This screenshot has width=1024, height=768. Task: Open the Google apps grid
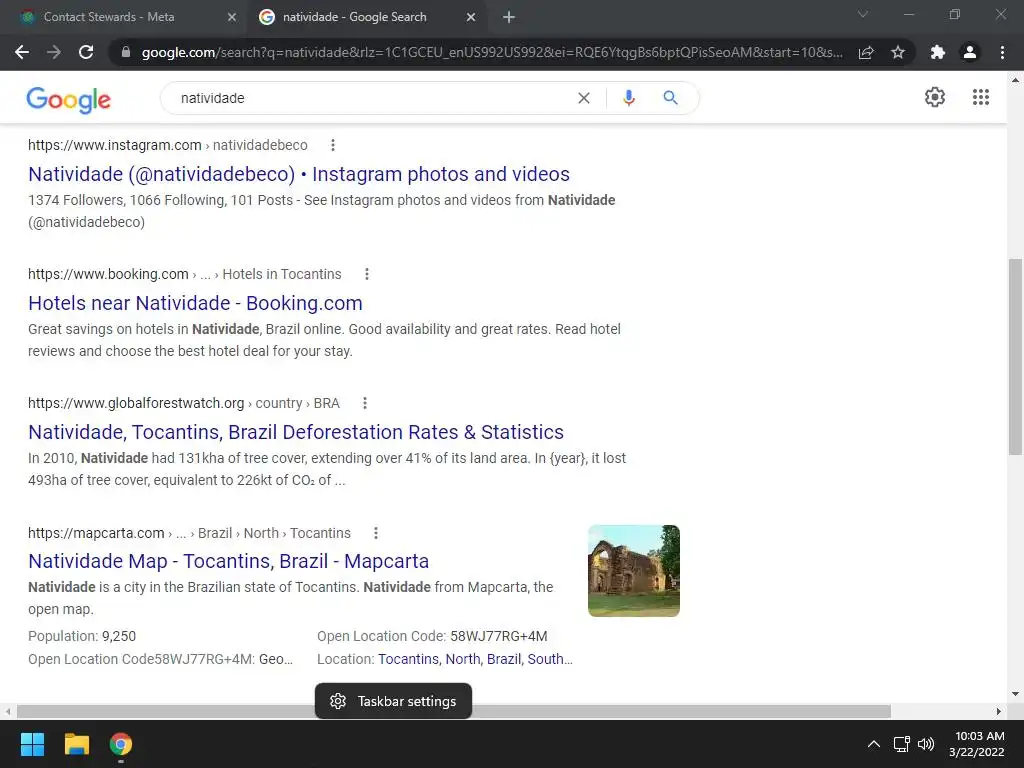pyautogui.click(x=980, y=97)
